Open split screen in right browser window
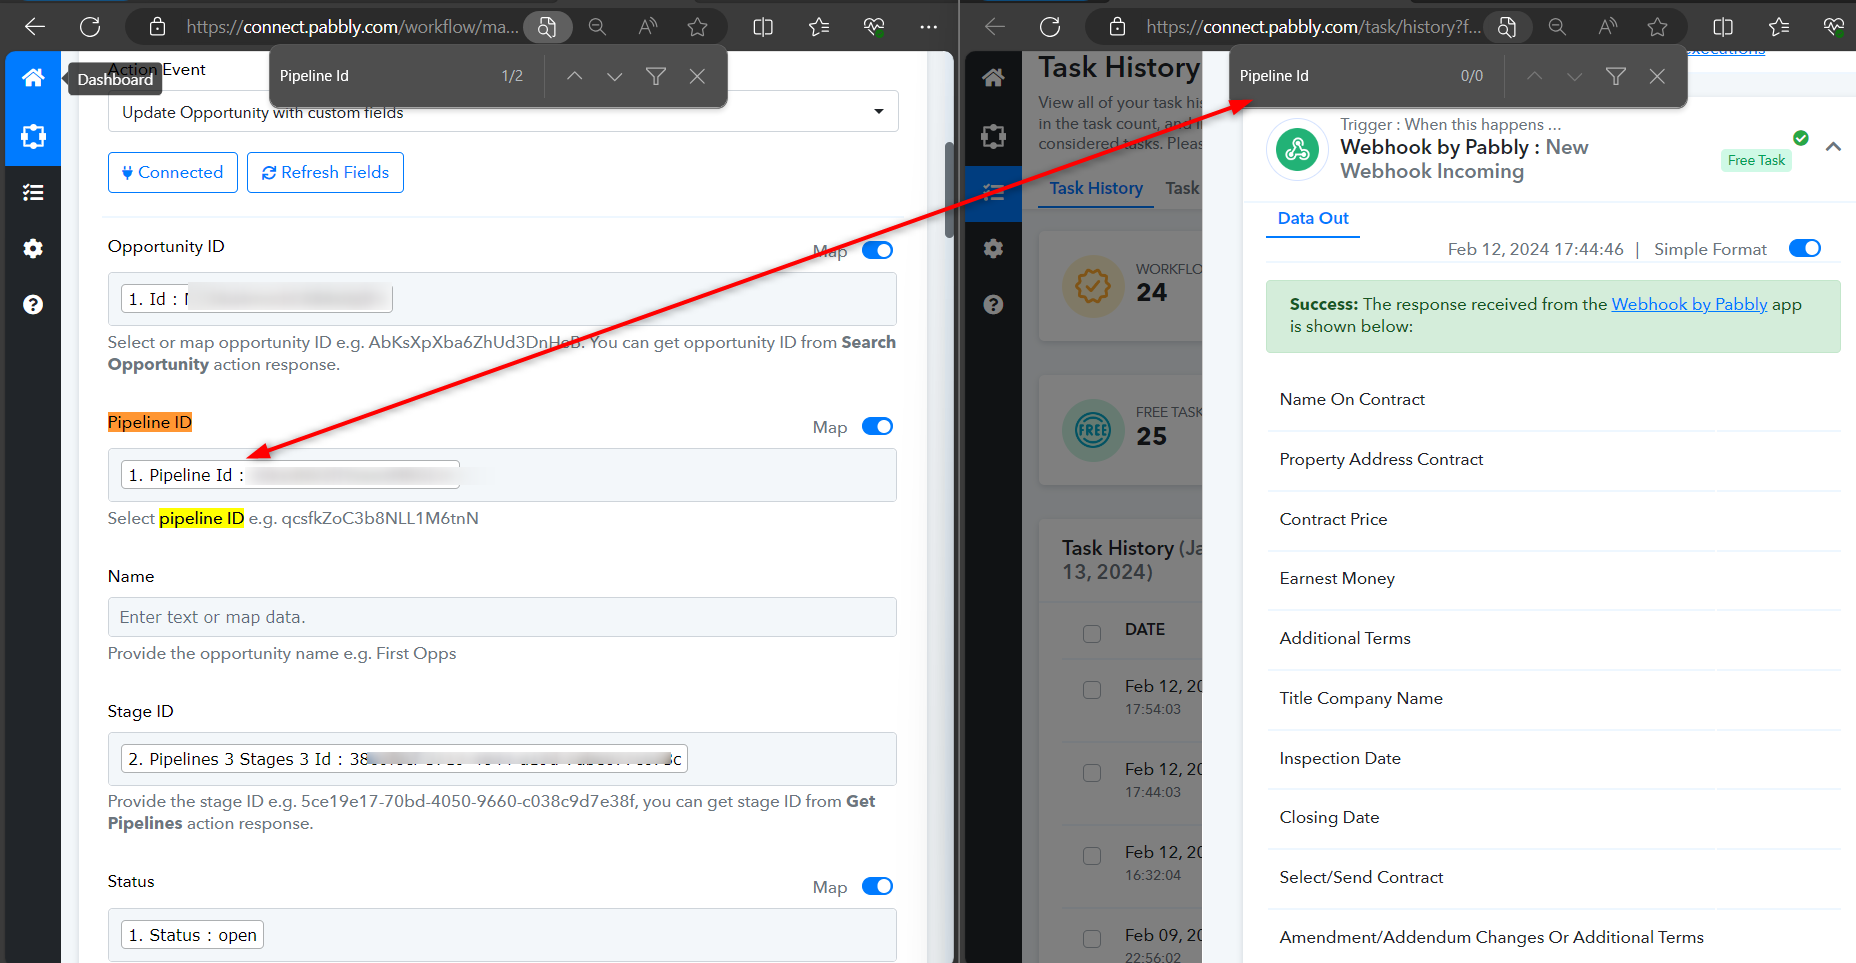 1723,27
